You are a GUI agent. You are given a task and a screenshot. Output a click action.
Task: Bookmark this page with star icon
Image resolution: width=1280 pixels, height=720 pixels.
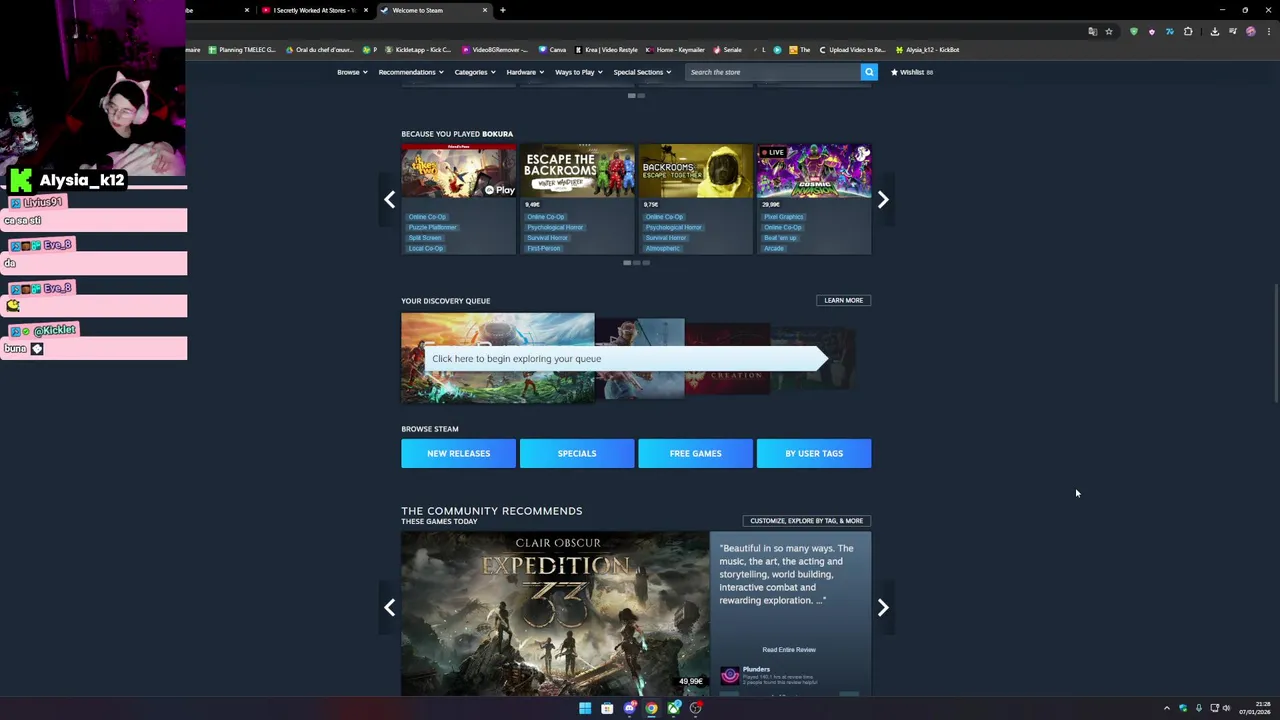(x=1108, y=31)
